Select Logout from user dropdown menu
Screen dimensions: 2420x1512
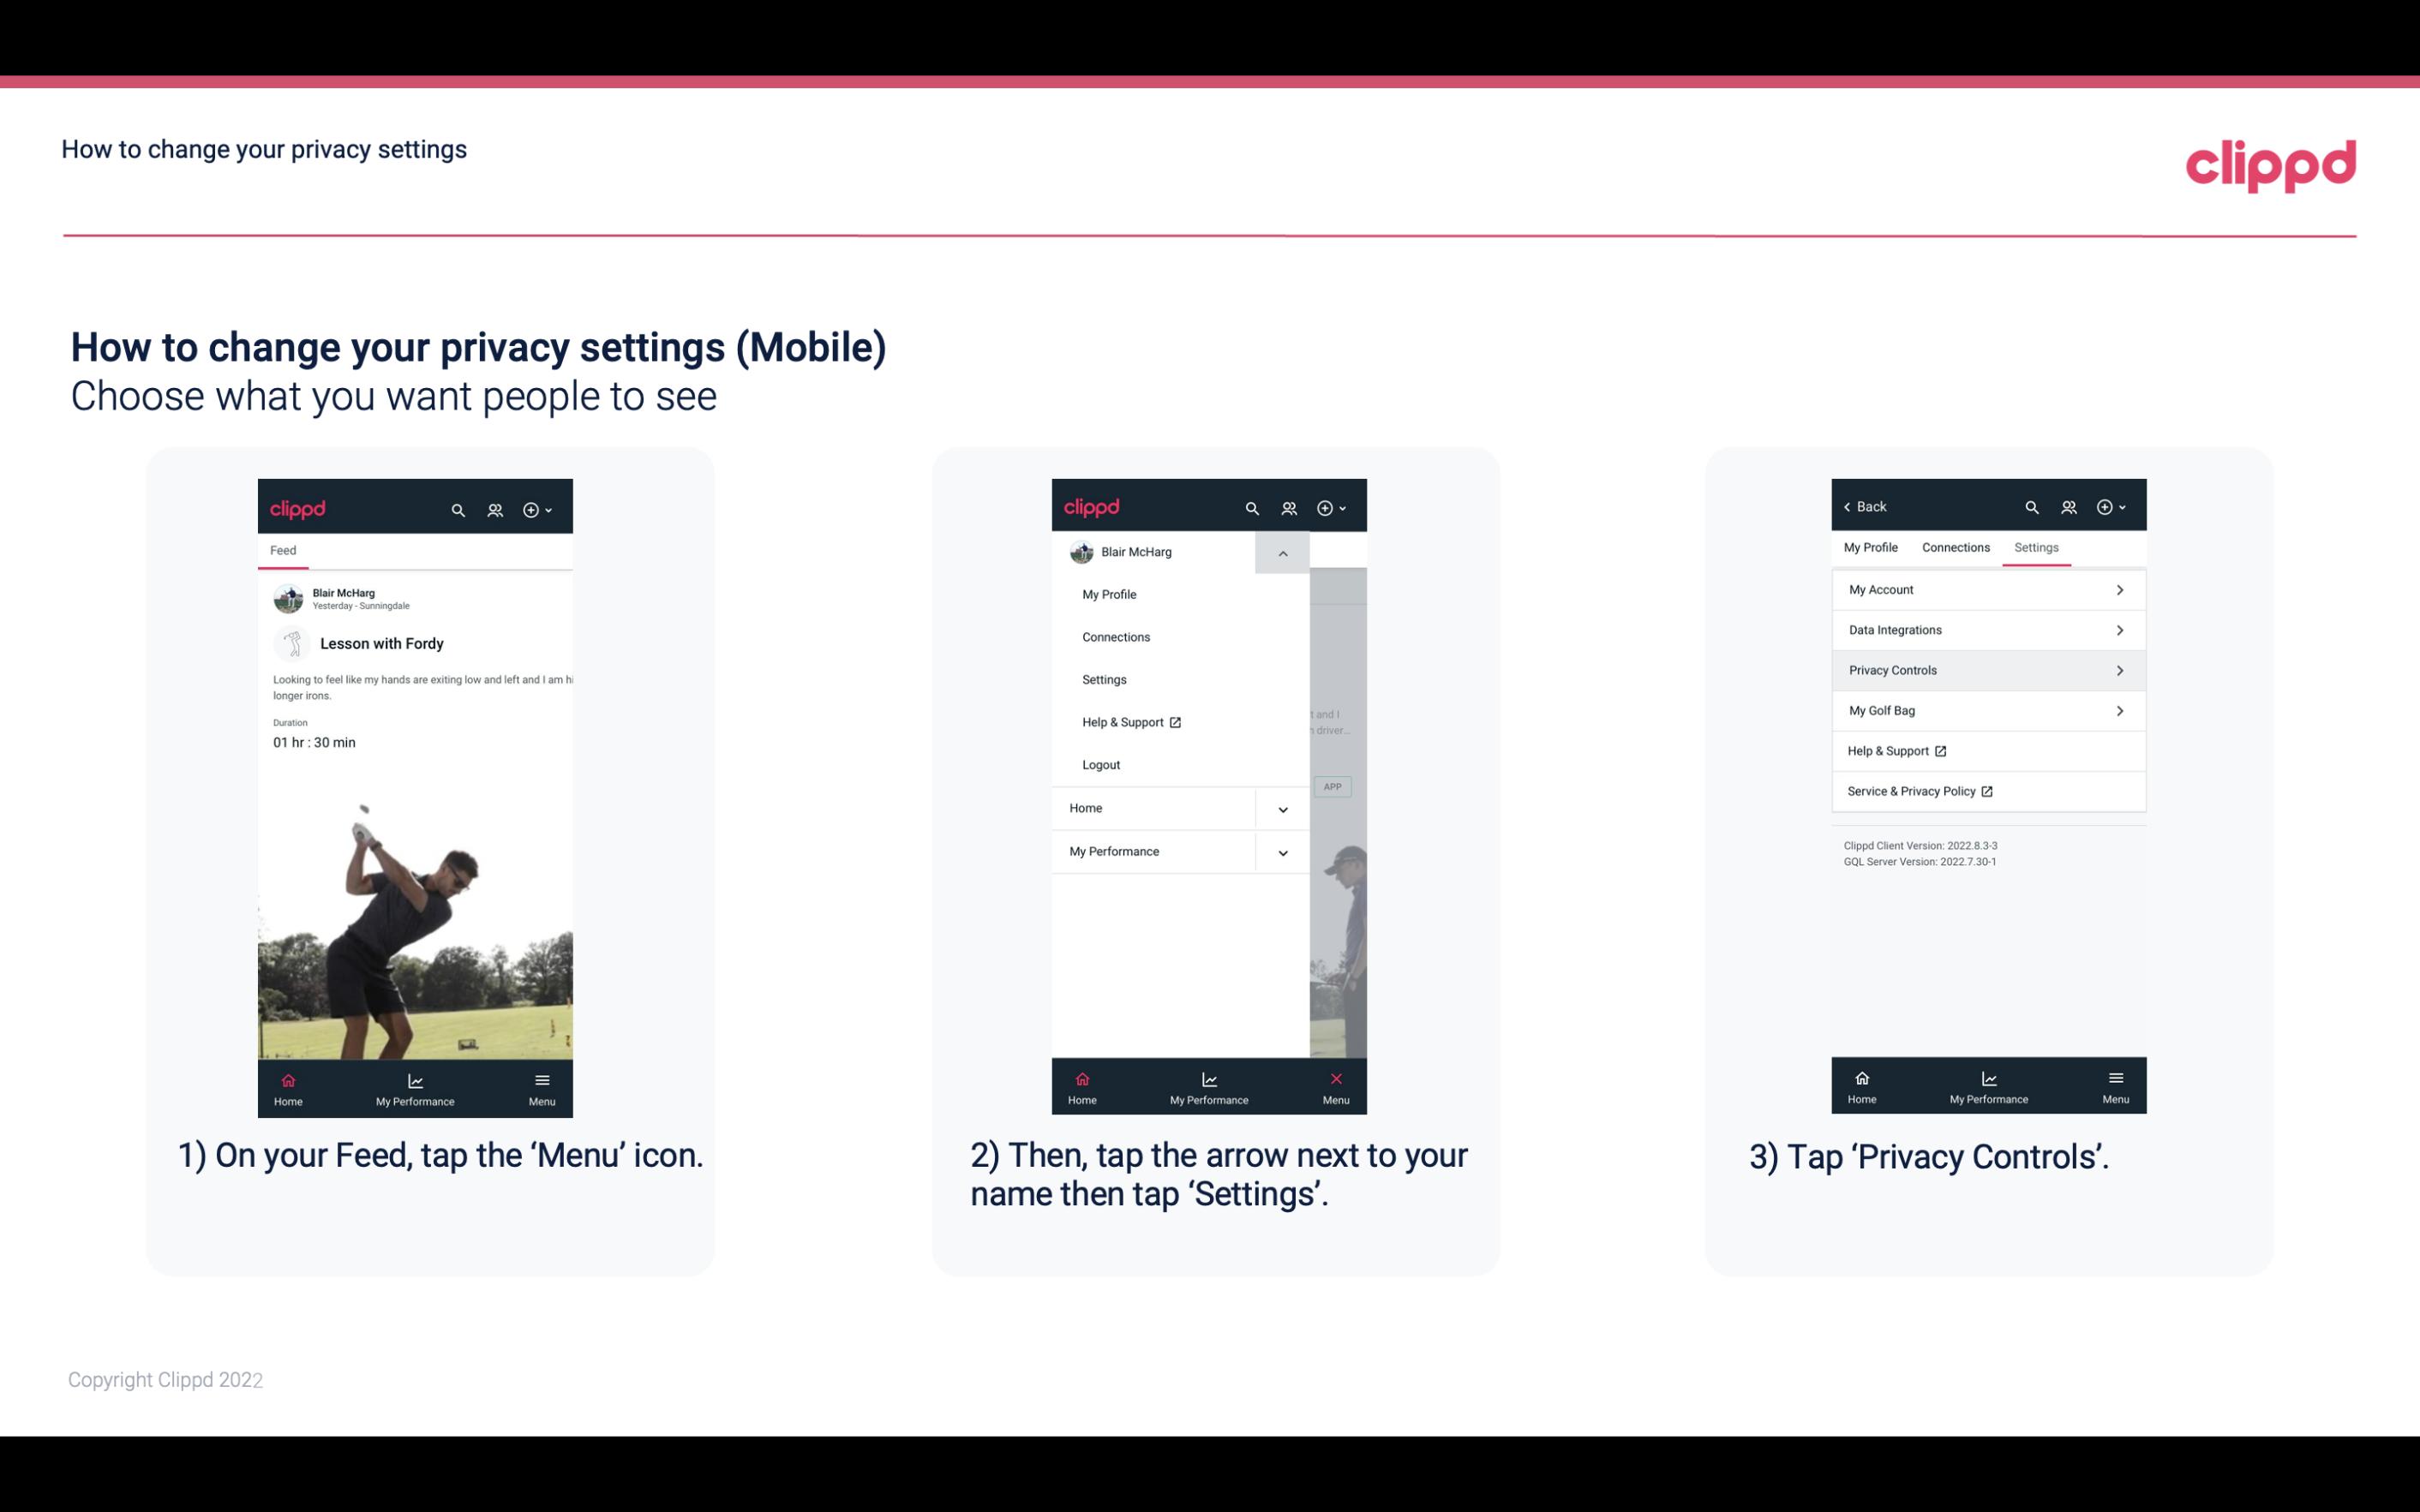(1099, 763)
